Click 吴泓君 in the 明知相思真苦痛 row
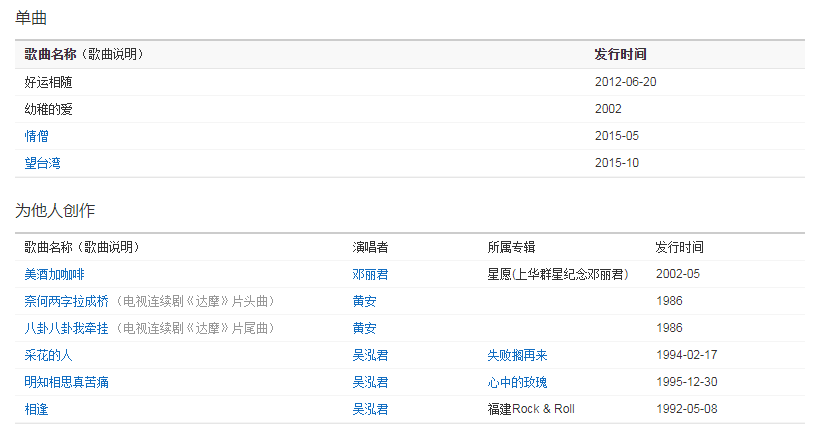823x430 pixels. 370,382
